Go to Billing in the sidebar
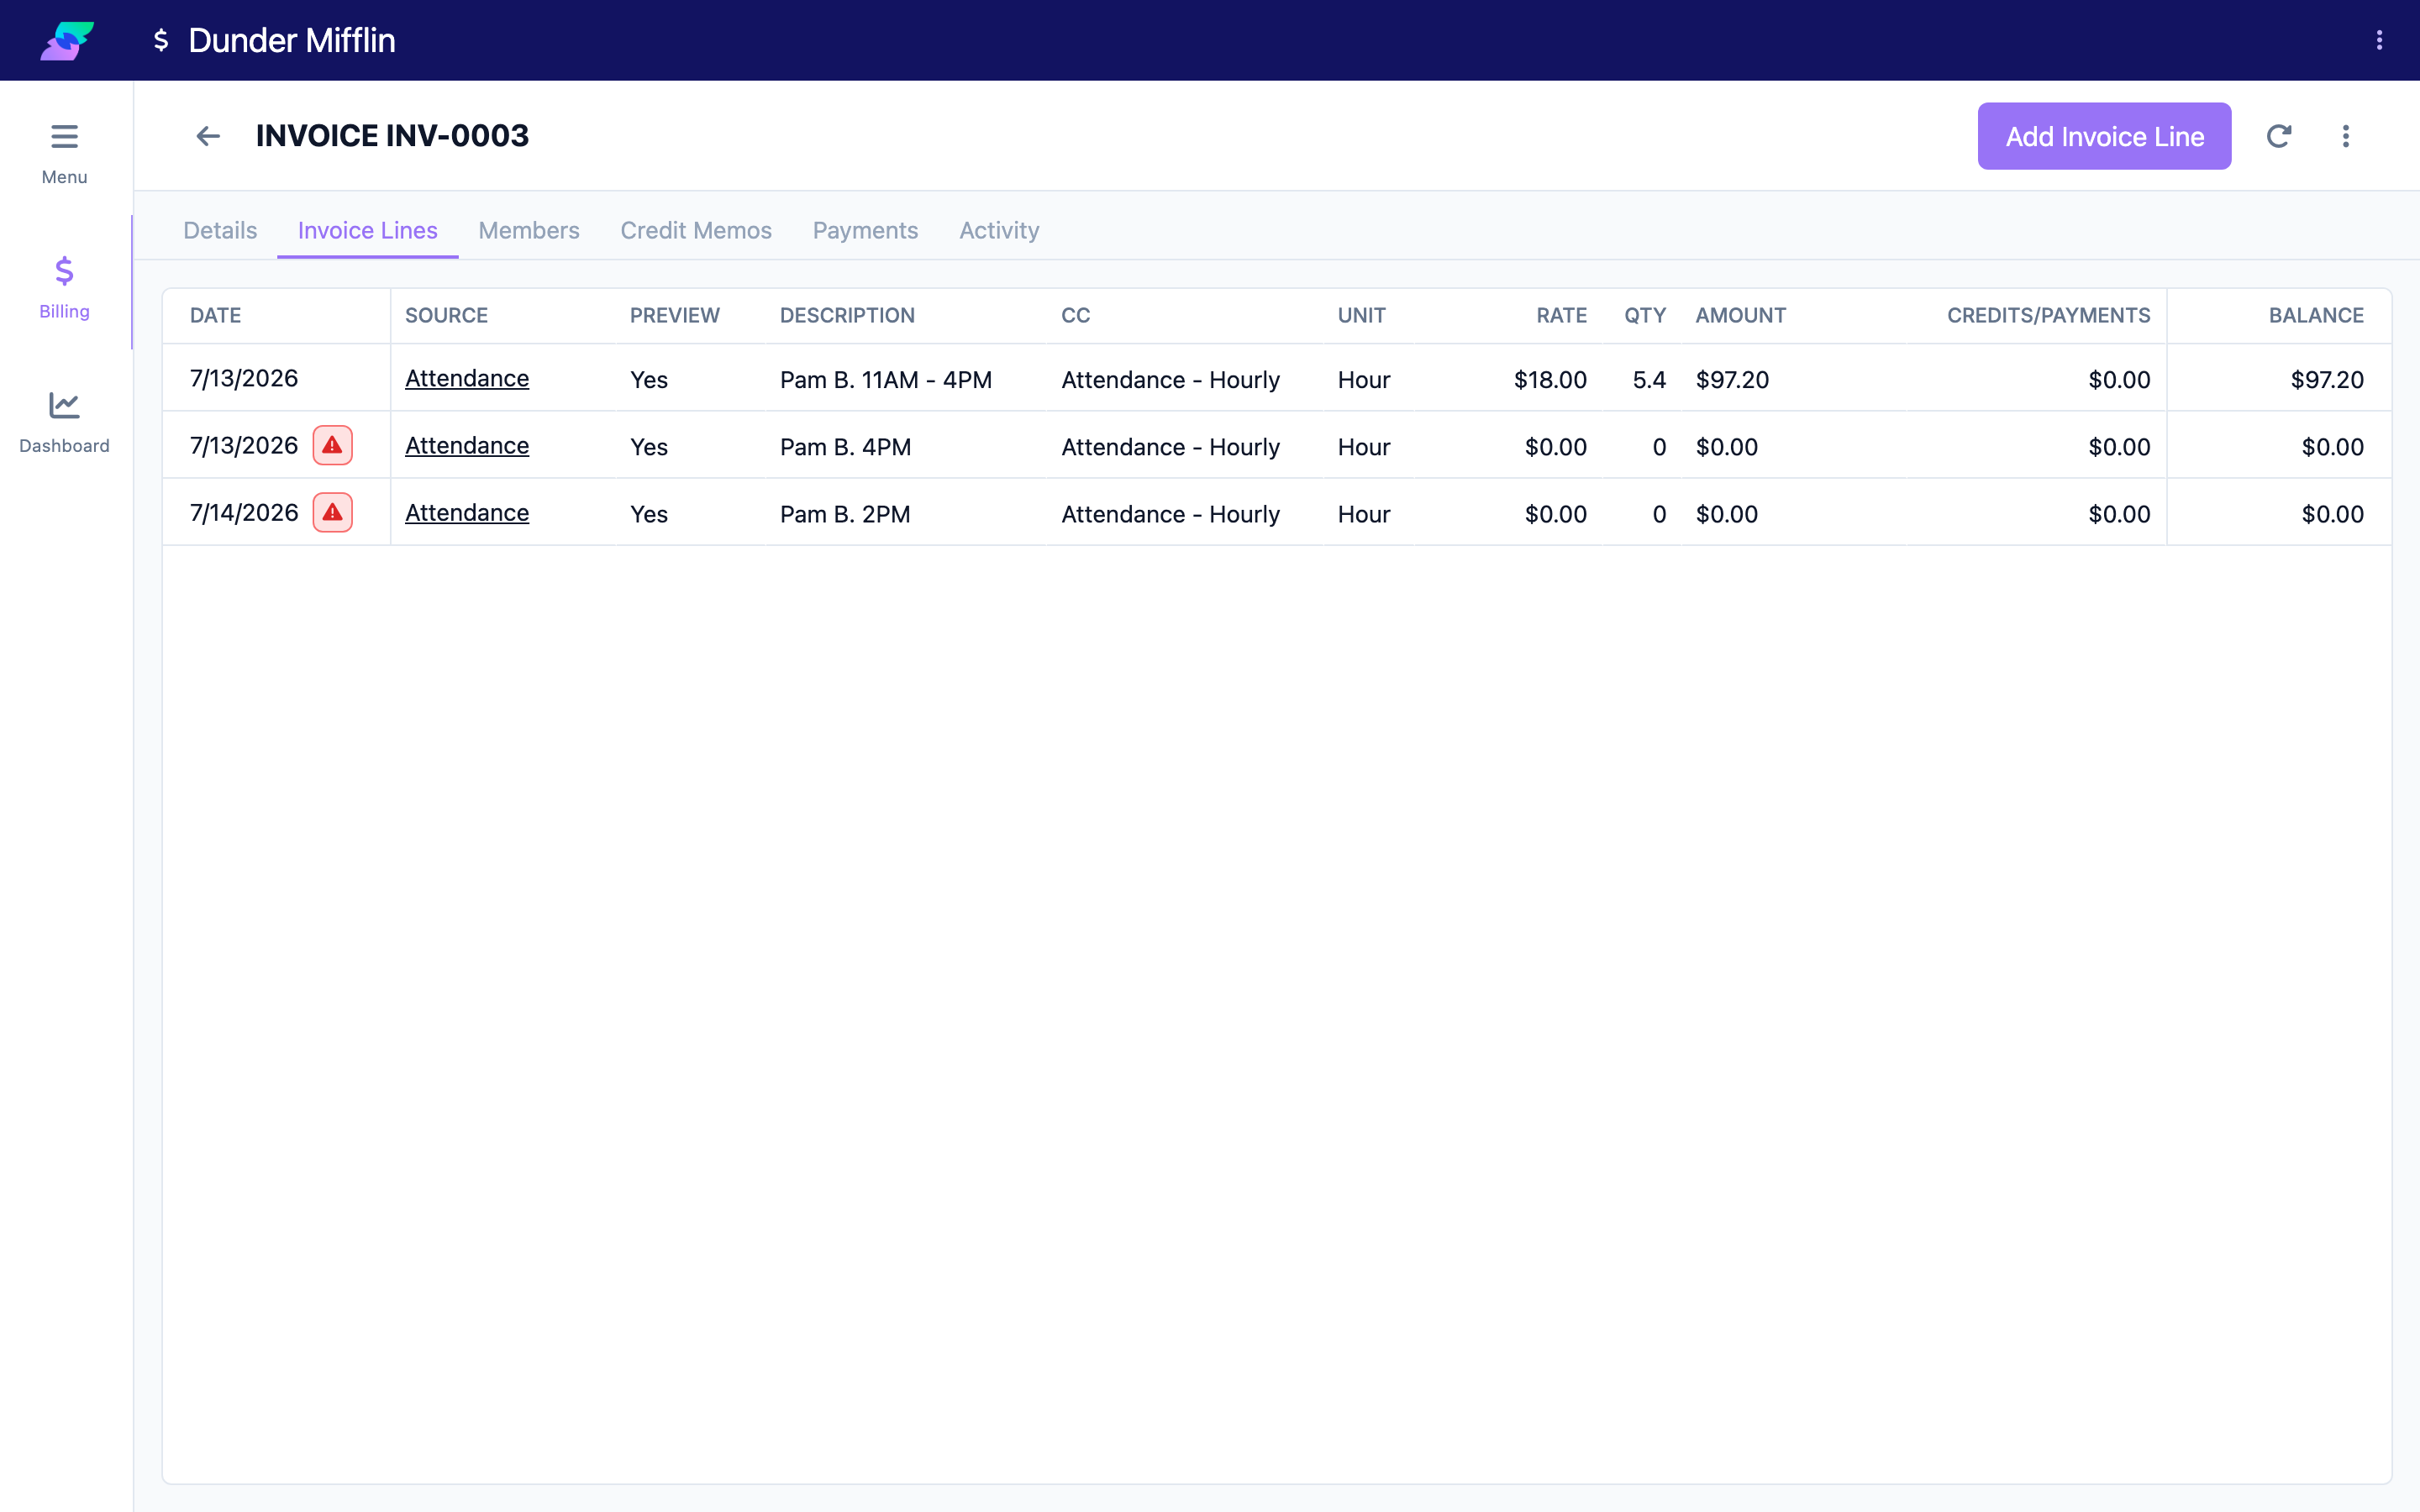 point(64,287)
